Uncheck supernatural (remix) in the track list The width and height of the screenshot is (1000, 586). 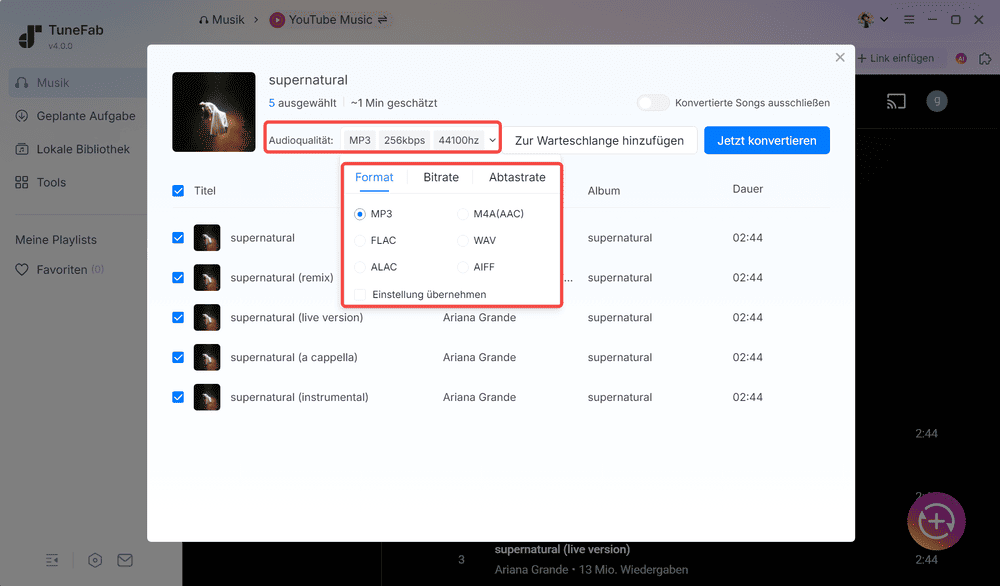pyautogui.click(x=178, y=277)
